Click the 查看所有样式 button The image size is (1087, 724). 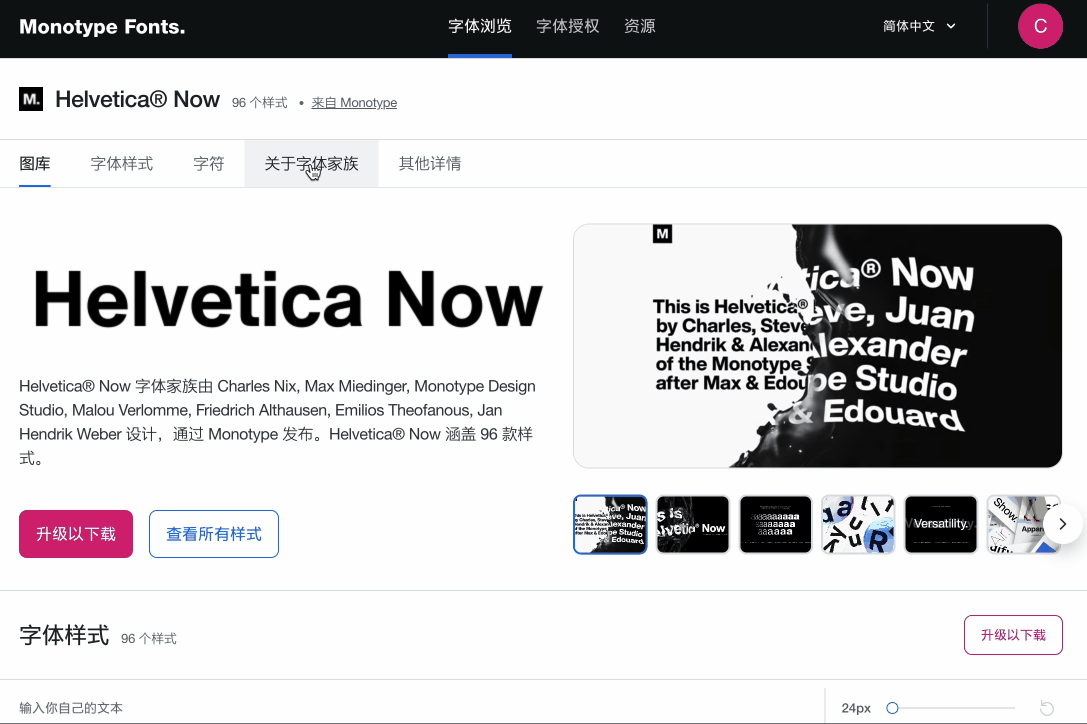(x=214, y=534)
